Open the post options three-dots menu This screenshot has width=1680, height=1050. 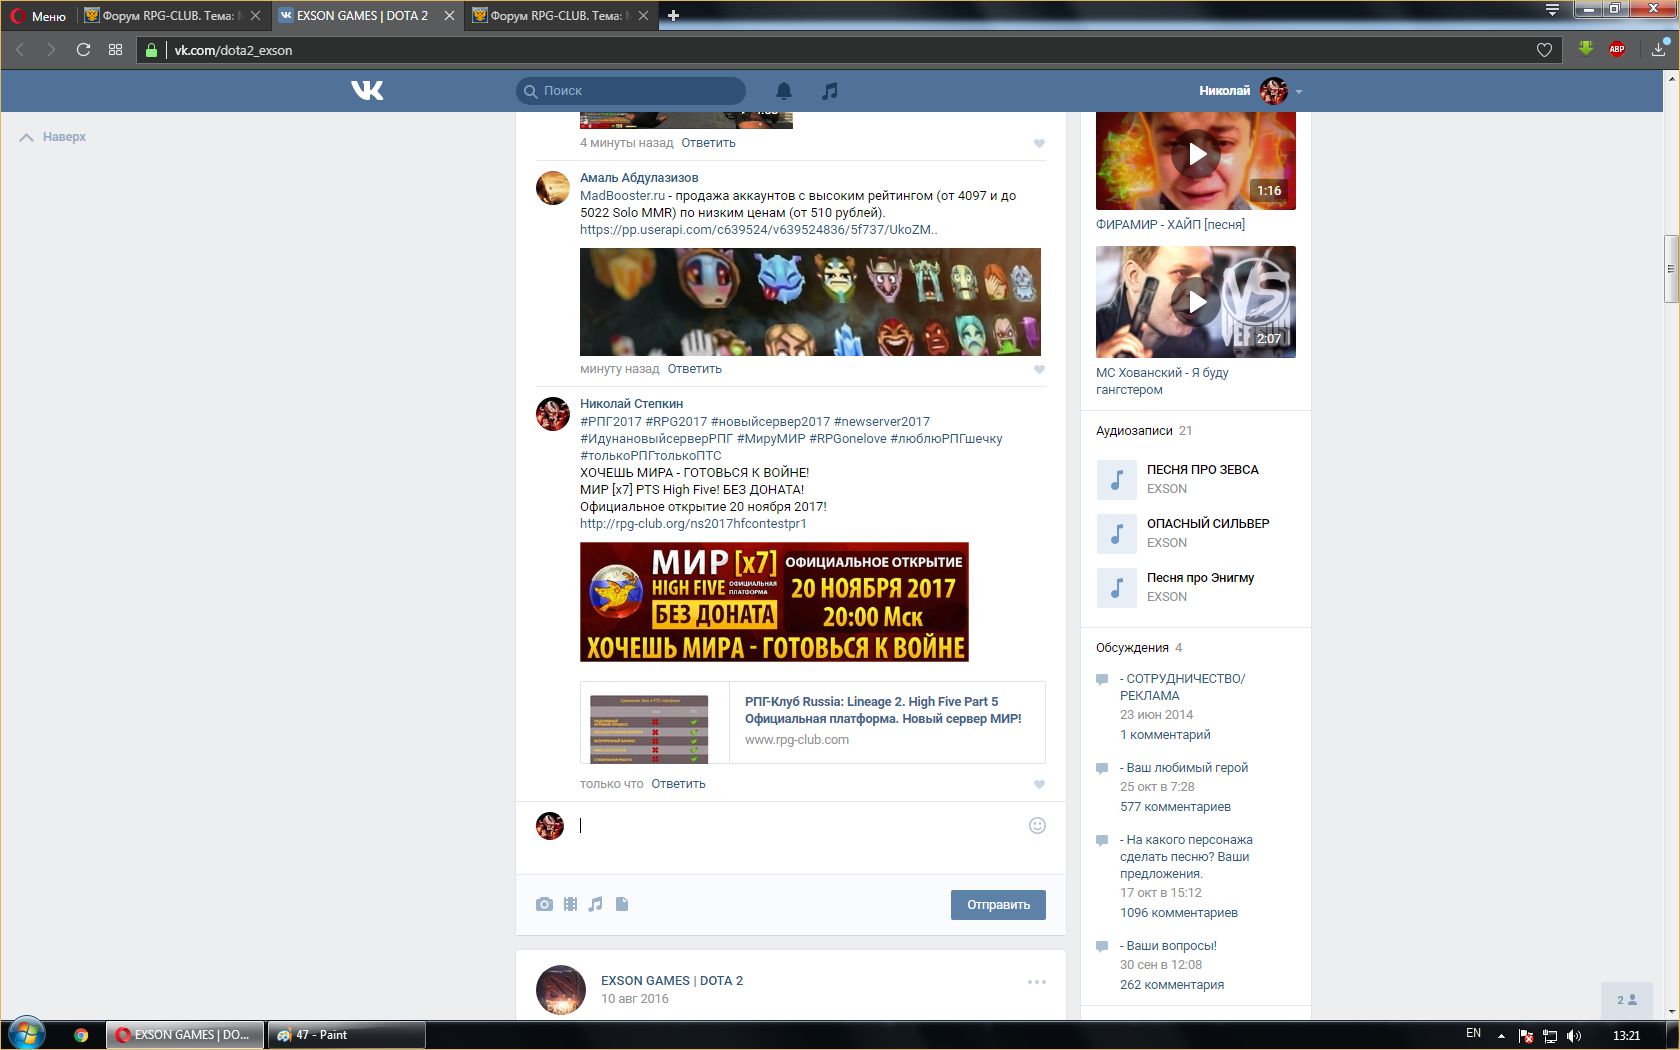click(x=1037, y=982)
